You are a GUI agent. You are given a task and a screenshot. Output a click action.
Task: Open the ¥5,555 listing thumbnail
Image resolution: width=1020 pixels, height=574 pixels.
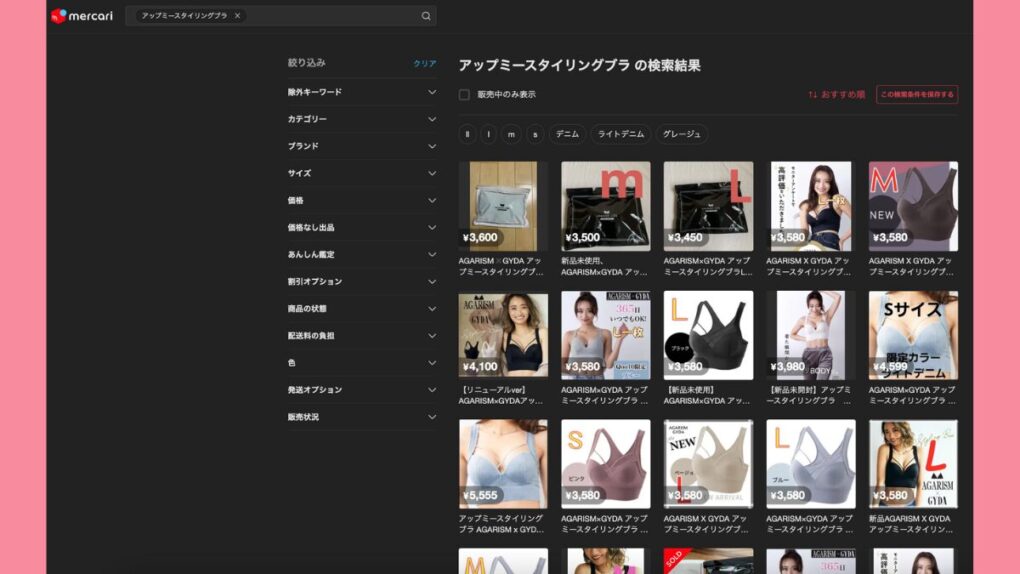tap(503, 464)
